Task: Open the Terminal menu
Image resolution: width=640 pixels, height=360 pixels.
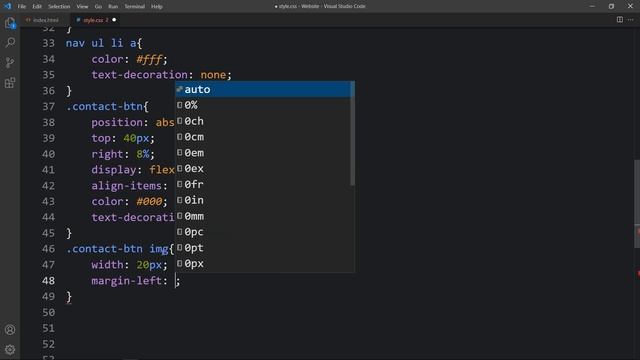Action: [x=134, y=7]
